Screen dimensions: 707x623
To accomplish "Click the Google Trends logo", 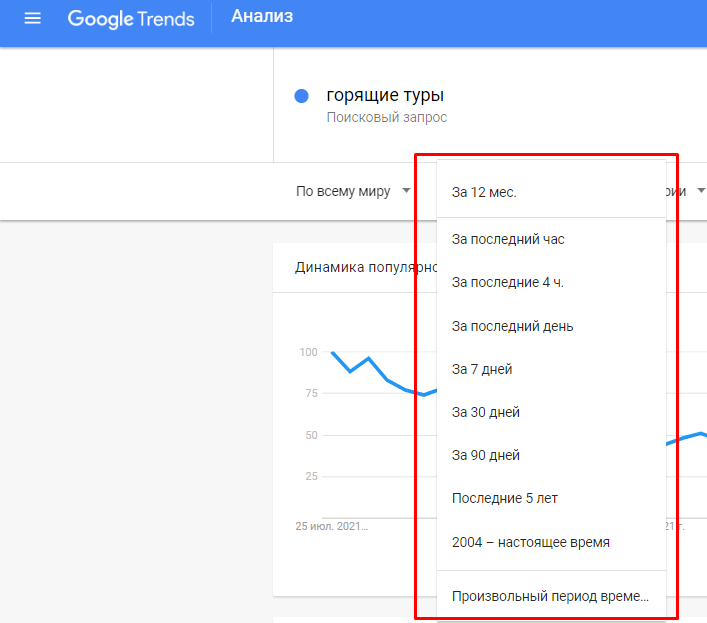I will (x=131, y=19).
